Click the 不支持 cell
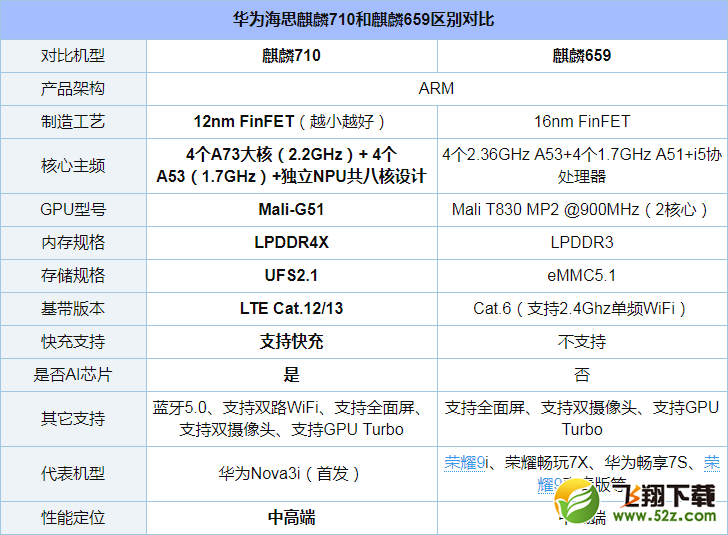 point(582,342)
